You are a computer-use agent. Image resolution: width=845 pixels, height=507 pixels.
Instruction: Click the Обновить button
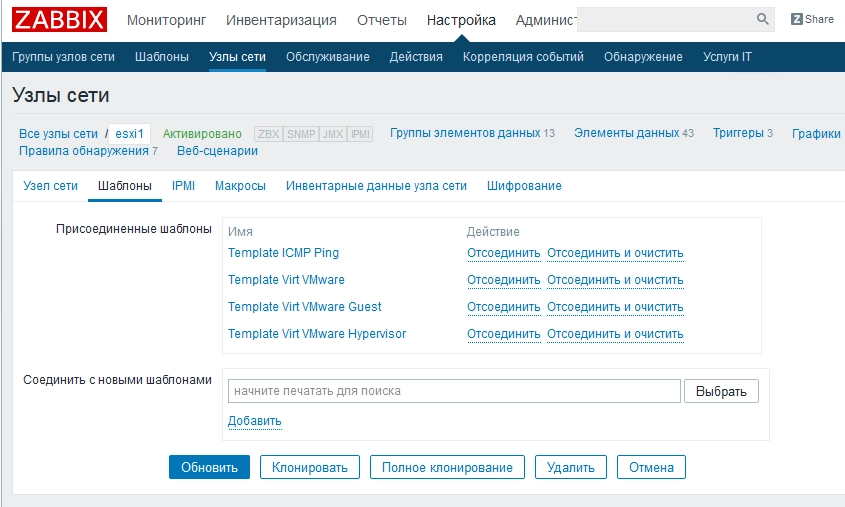pos(209,467)
